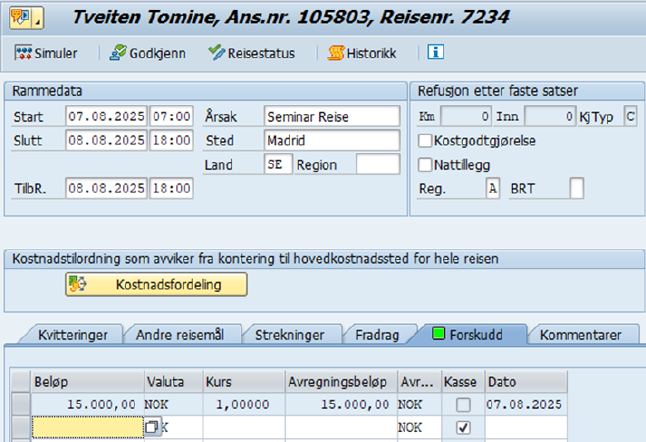
Task: Click the TilbR. date field
Action: (106, 188)
